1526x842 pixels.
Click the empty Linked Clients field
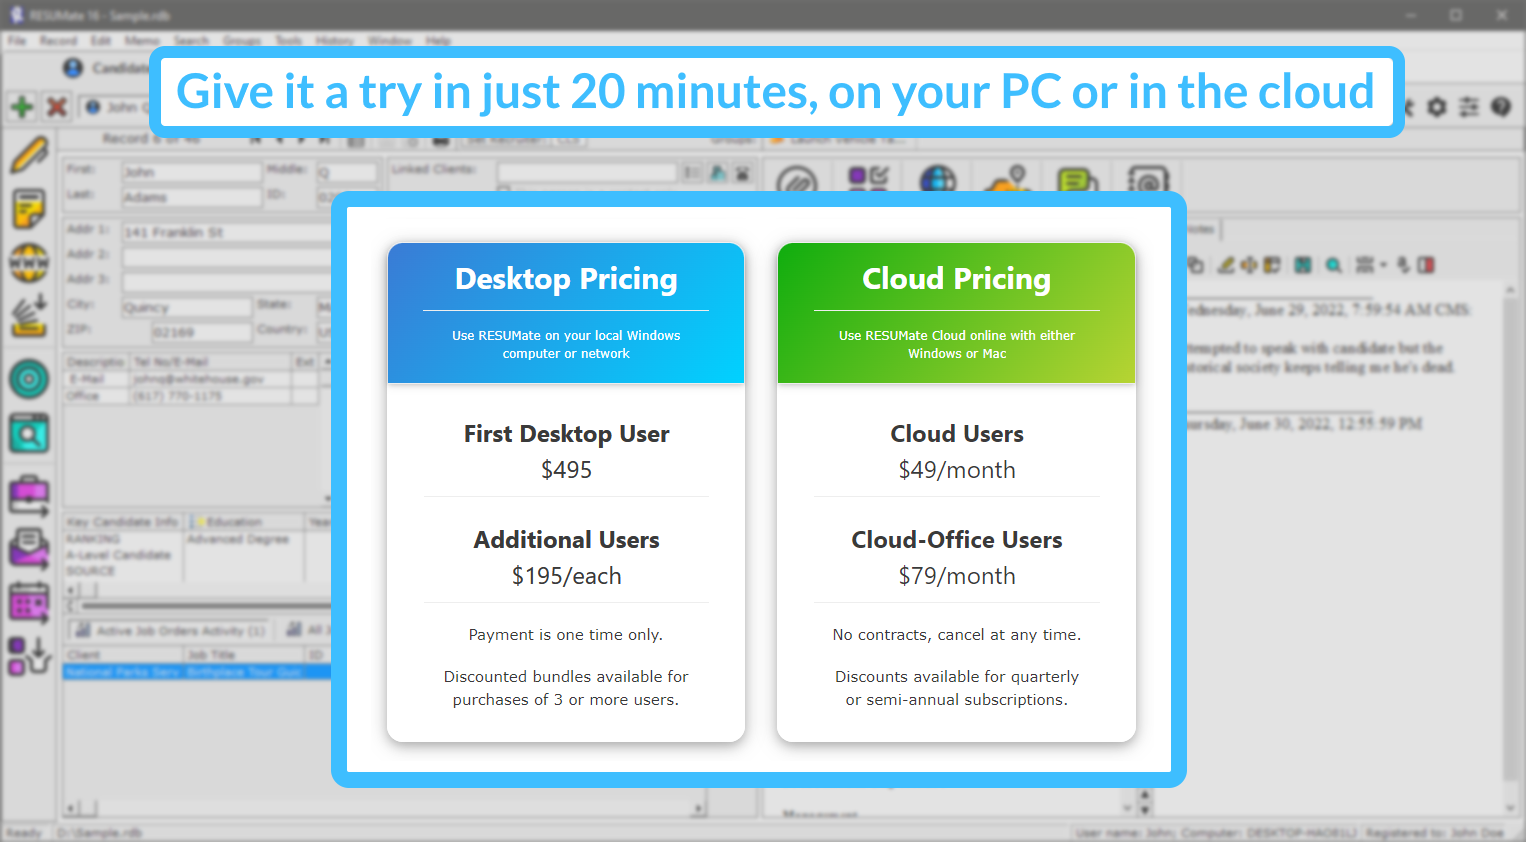[587, 172]
